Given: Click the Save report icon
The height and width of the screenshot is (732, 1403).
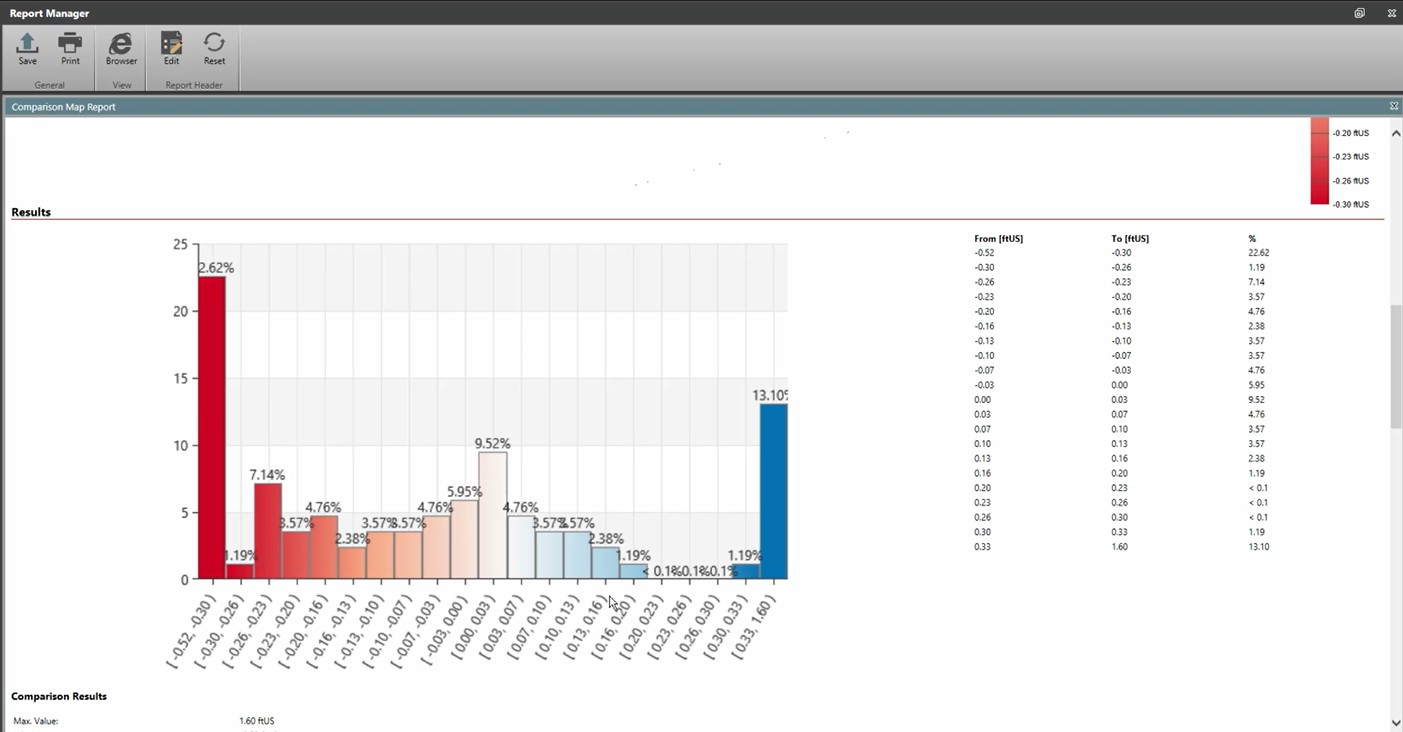Looking at the screenshot, I should click(27, 48).
